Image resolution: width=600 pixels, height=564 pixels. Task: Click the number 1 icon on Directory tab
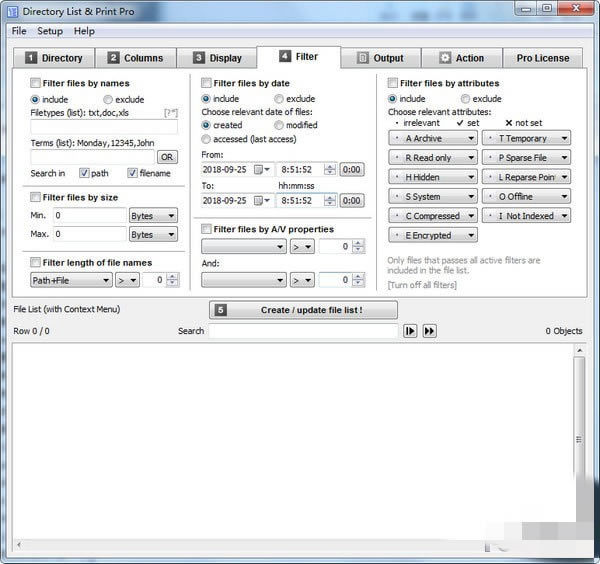(x=31, y=58)
